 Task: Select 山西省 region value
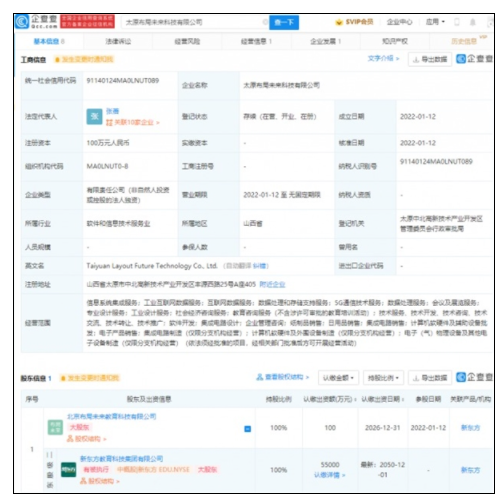coord(253,223)
